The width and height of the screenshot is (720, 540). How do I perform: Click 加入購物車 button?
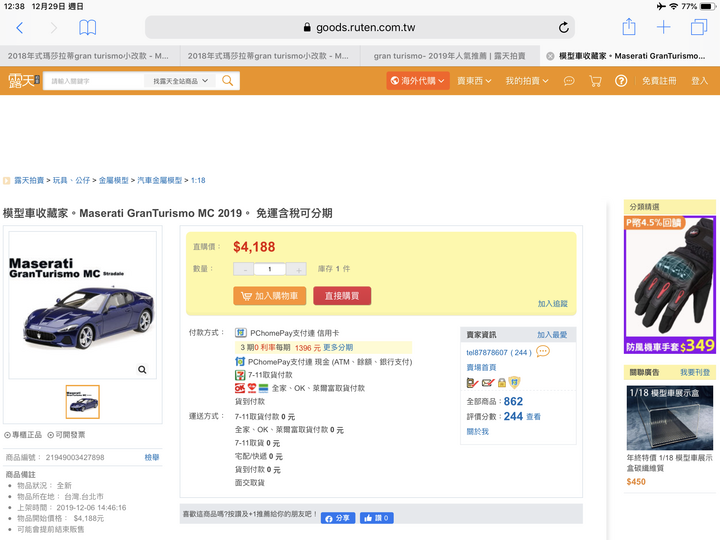pos(270,296)
